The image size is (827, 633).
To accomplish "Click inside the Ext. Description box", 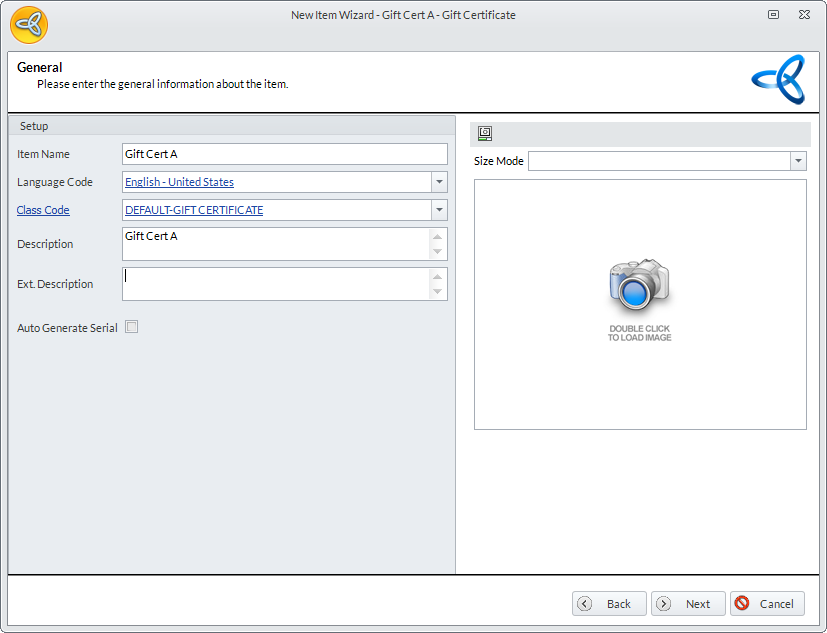I will [276, 284].
